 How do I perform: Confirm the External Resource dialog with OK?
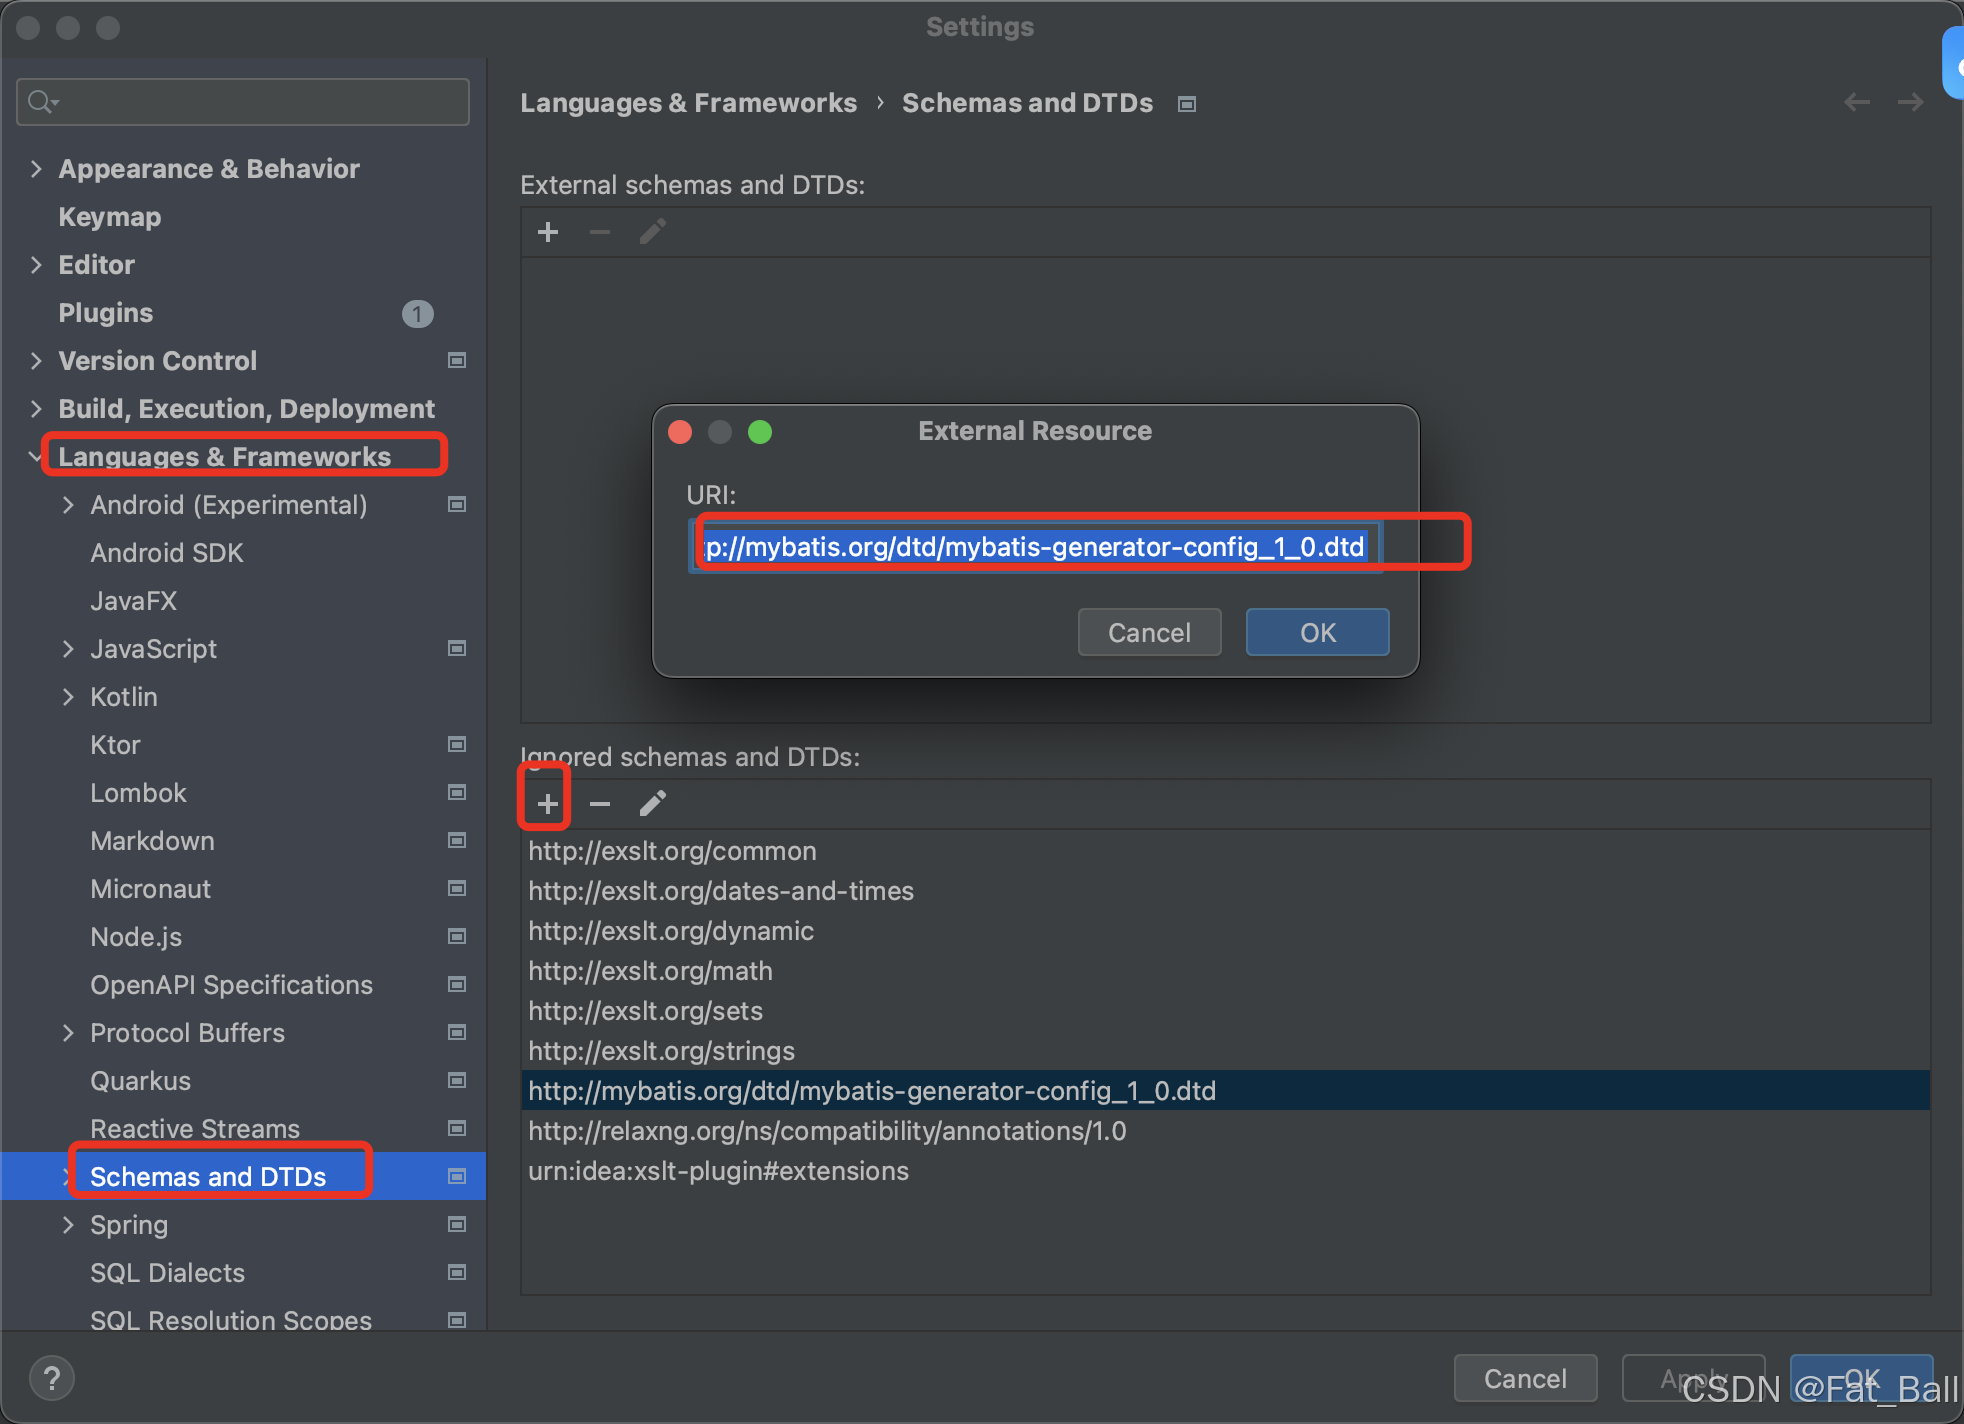point(1316,632)
